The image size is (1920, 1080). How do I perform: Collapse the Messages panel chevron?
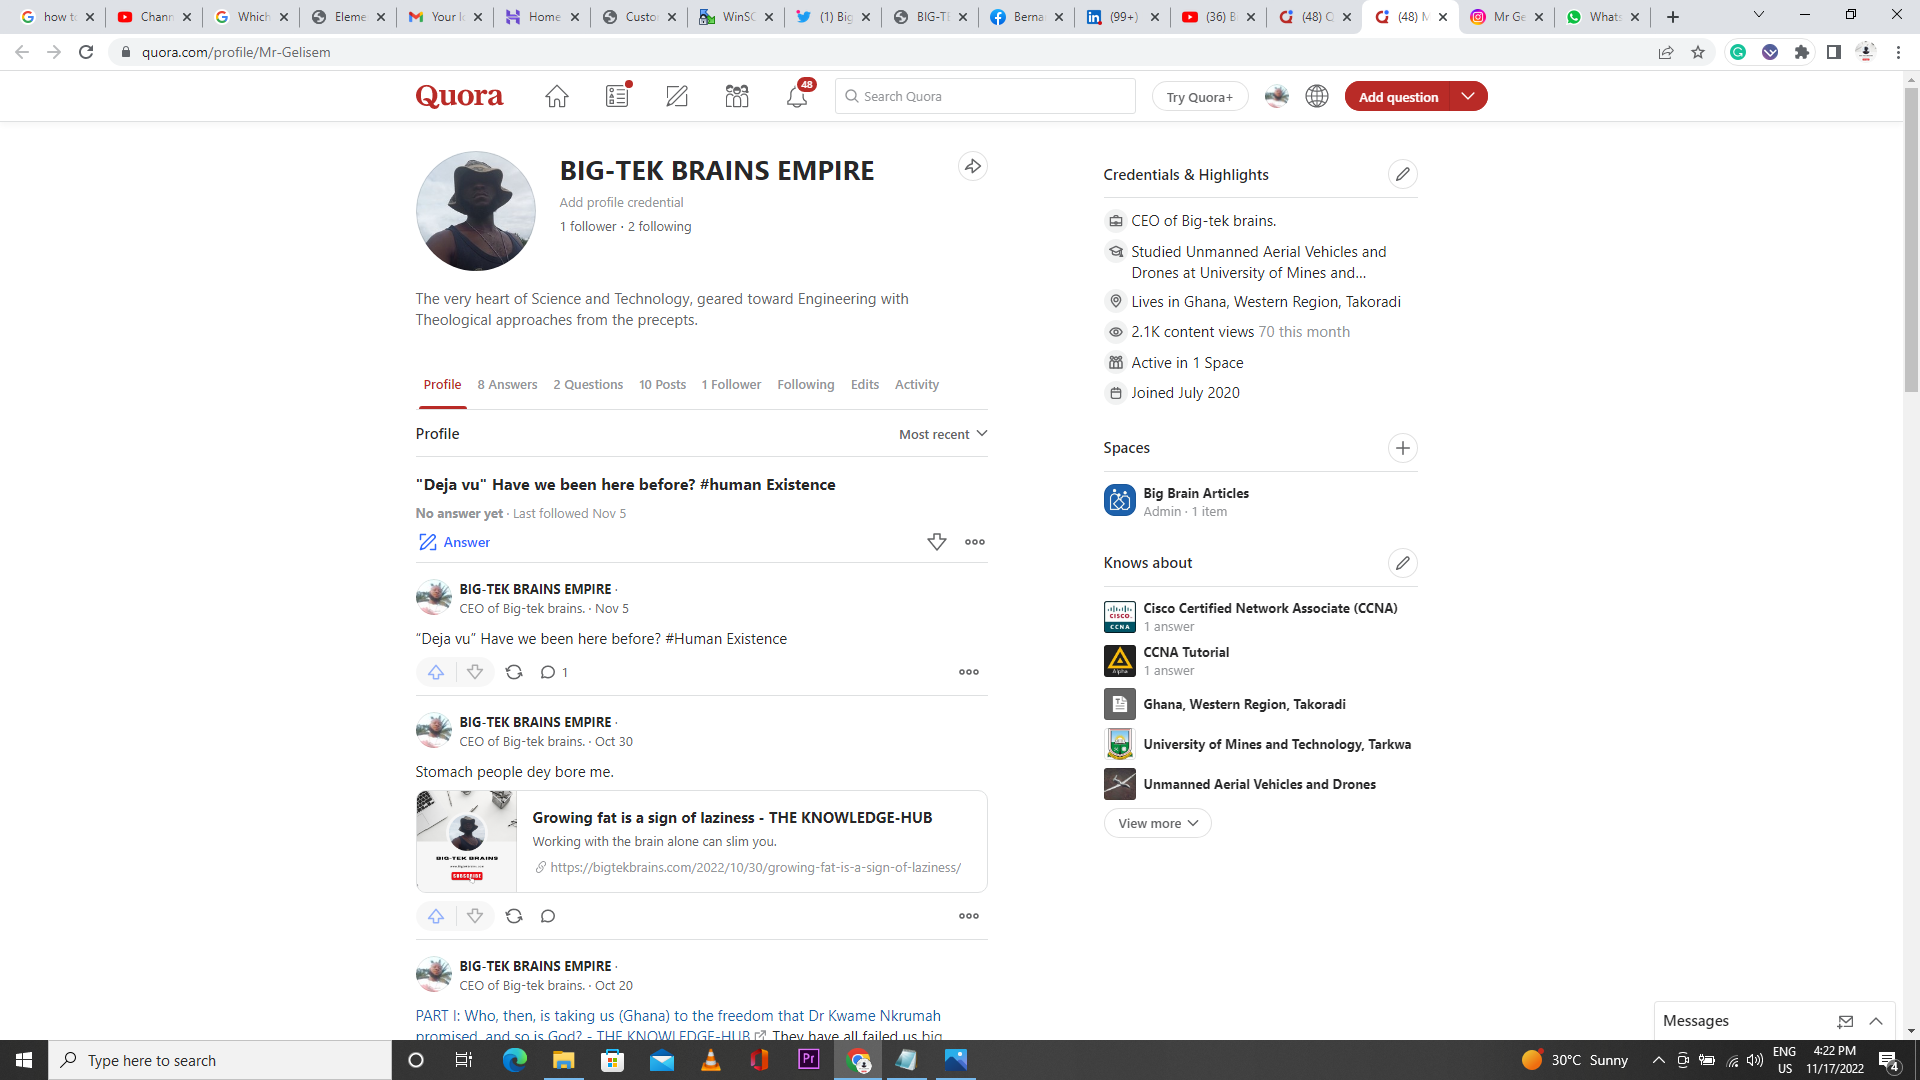point(1874,1021)
